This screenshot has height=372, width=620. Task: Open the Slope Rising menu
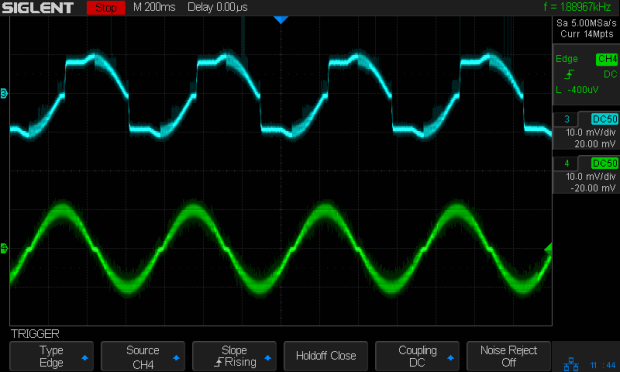click(x=234, y=356)
